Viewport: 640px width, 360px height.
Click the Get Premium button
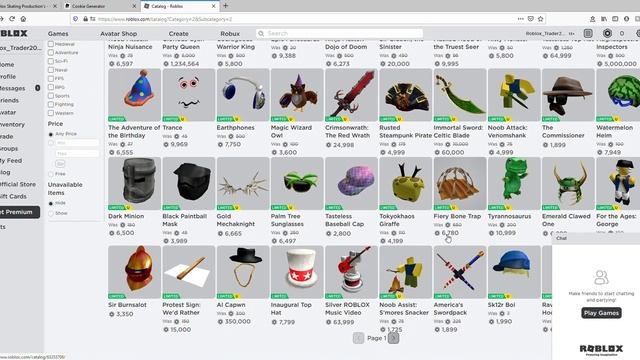19,212
